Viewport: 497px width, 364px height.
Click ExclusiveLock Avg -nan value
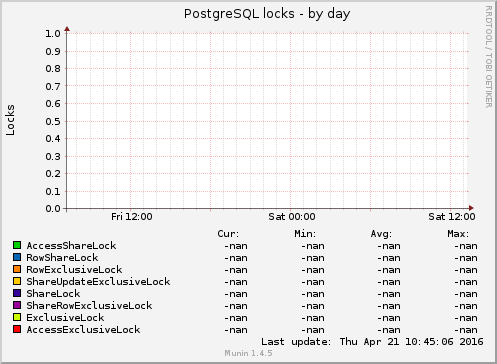(389, 318)
